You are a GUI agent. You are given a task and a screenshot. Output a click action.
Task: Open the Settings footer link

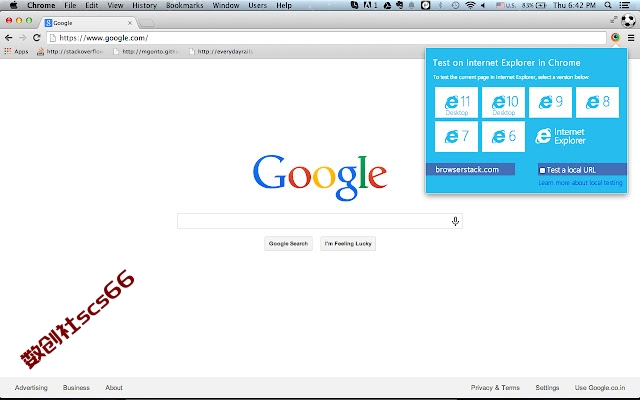547,387
